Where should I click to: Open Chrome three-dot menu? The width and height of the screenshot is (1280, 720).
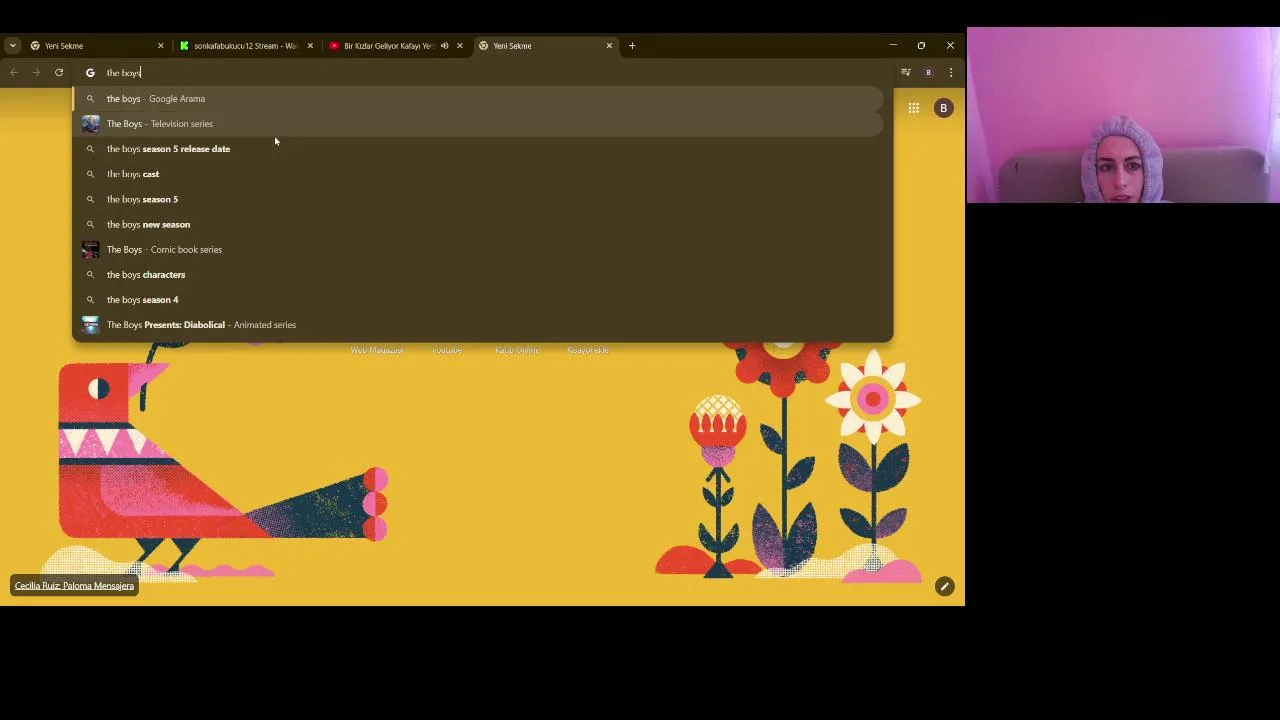pyautogui.click(x=950, y=72)
